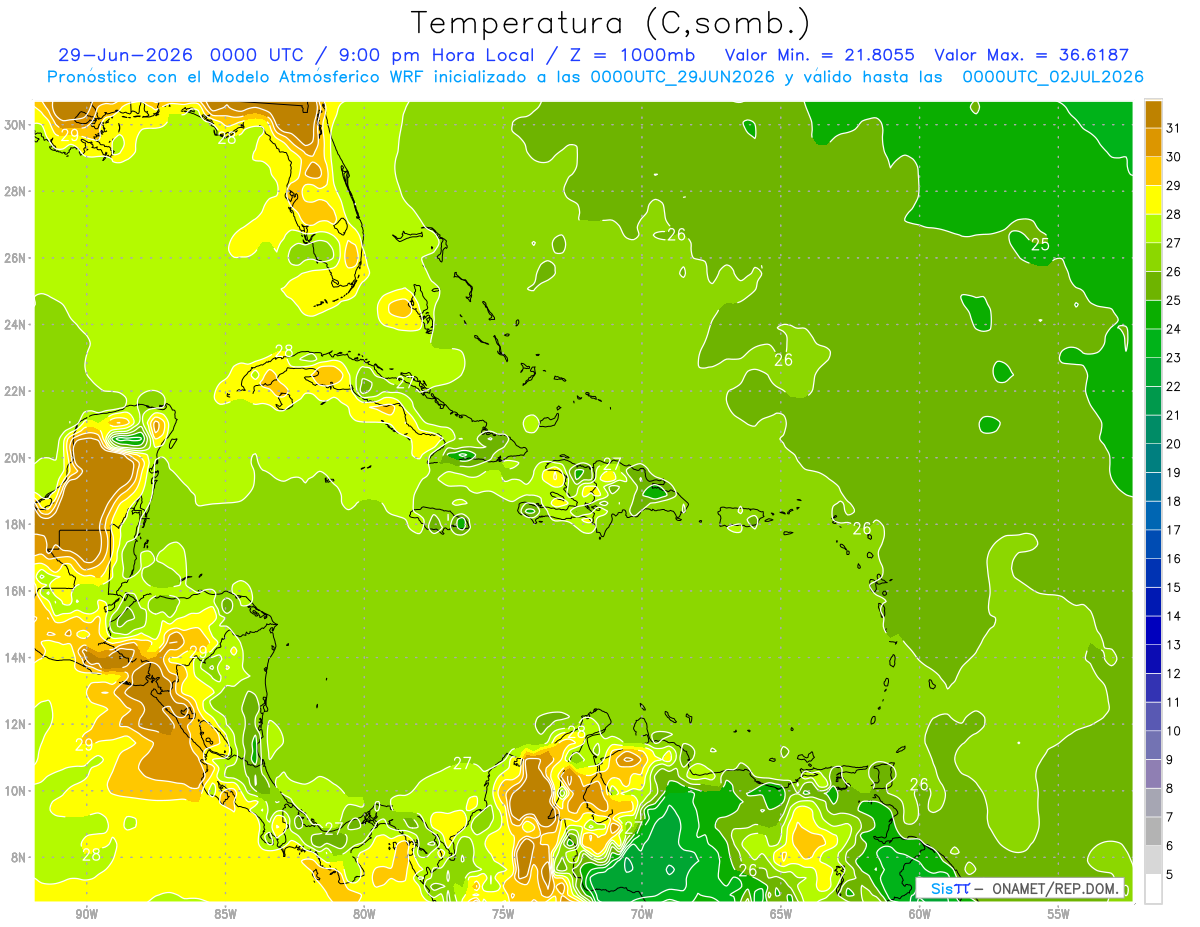This screenshot has width=1200, height=927.
Task: Click the 12N latitude label
Action: click(17, 724)
